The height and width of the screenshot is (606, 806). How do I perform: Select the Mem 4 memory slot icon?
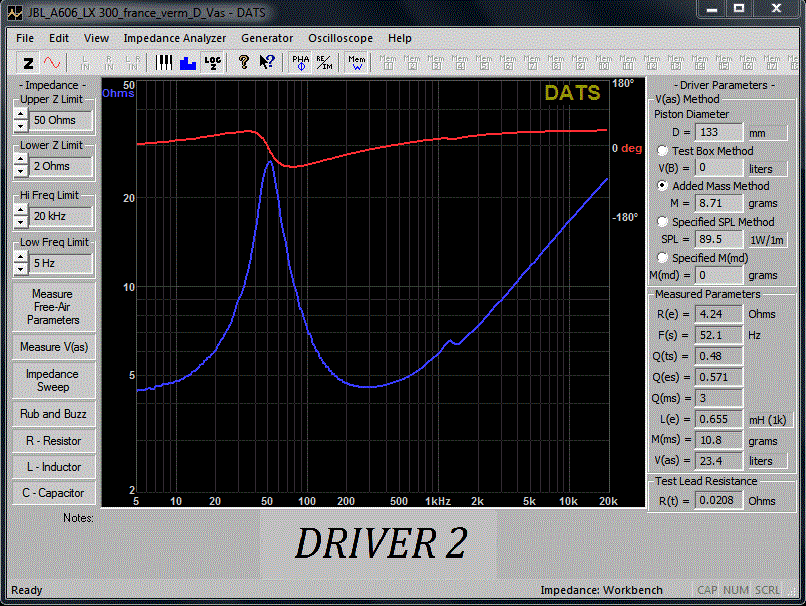(x=460, y=63)
